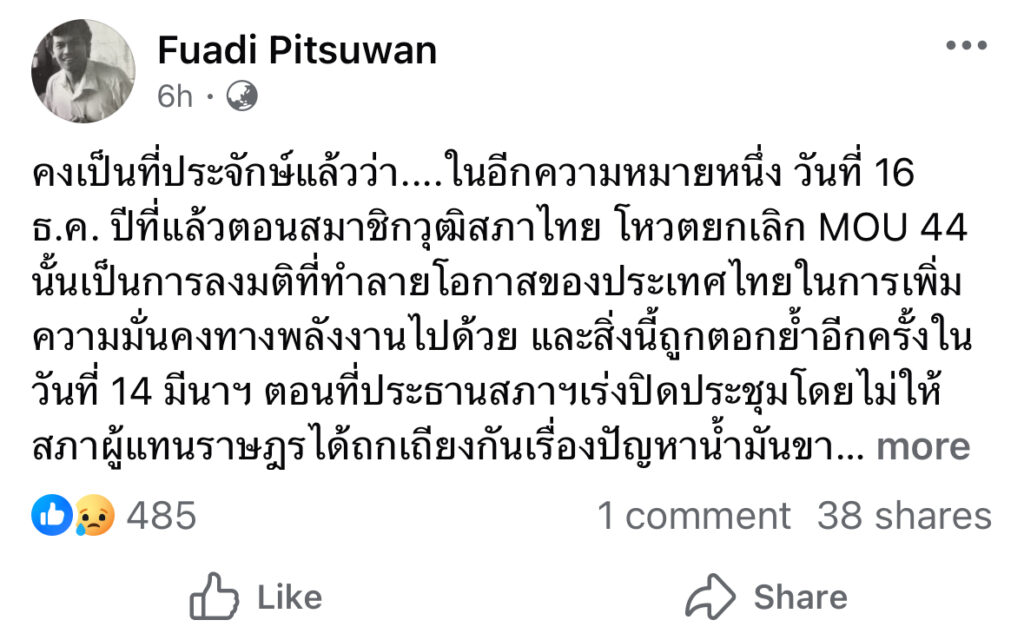Open the post options three-dot menu
Image resolution: width=1024 pixels, height=640 pixels.
pyautogui.click(x=965, y=47)
